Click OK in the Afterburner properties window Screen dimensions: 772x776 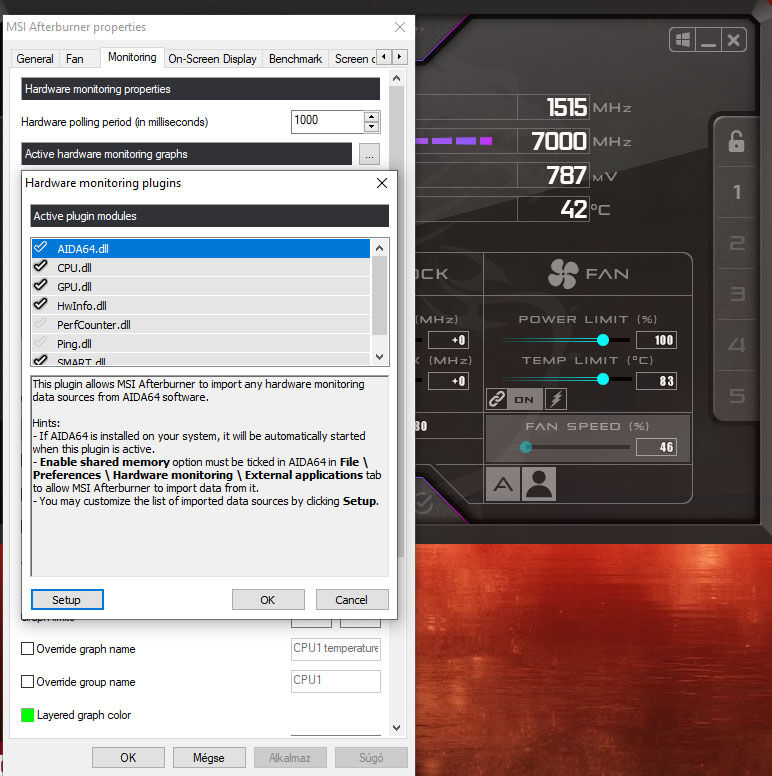128,758
